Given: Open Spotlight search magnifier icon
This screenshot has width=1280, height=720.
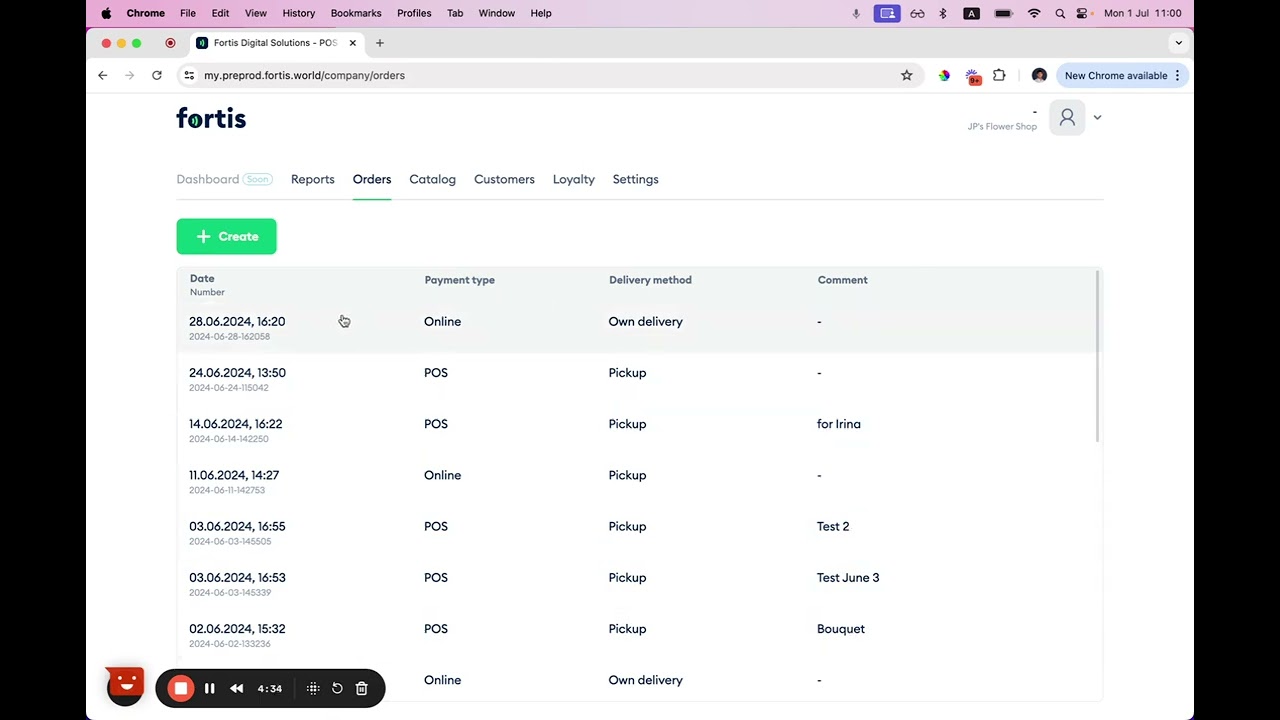Looking at the screenshot, I should [x=1060, y=13].
